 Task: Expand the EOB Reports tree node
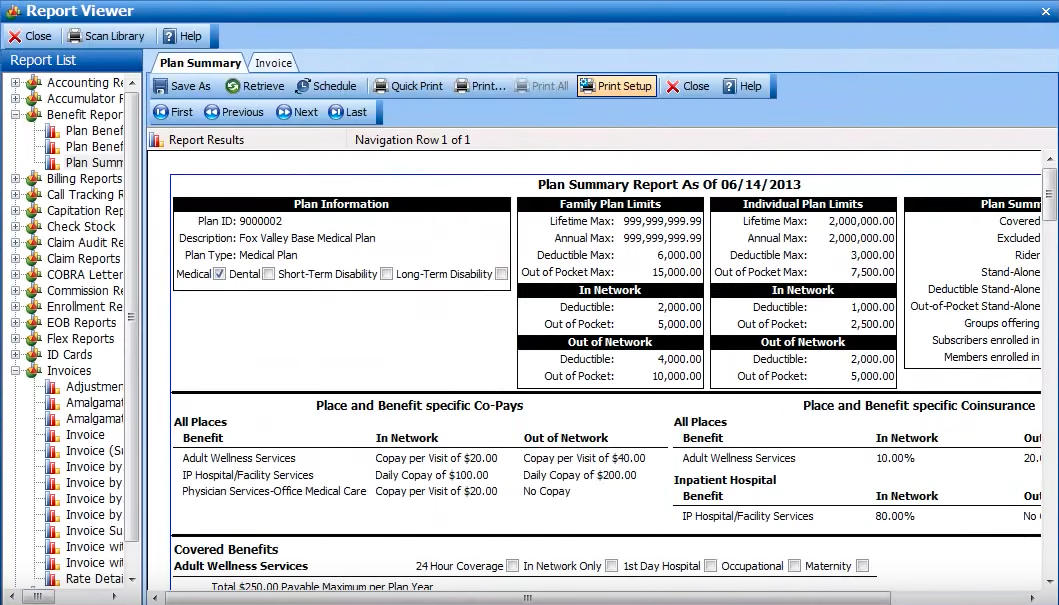[16, 323]
